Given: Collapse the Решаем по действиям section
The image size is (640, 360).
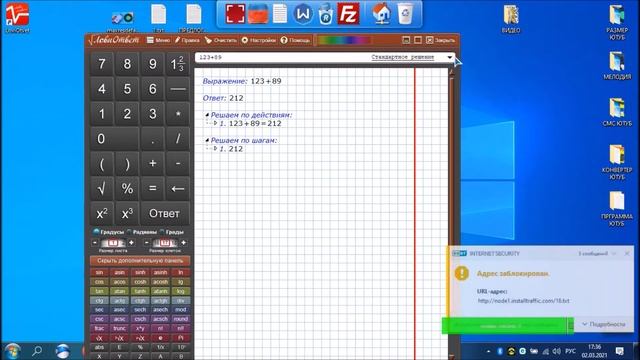Looking at the screenshot, I should pos(207,115).
